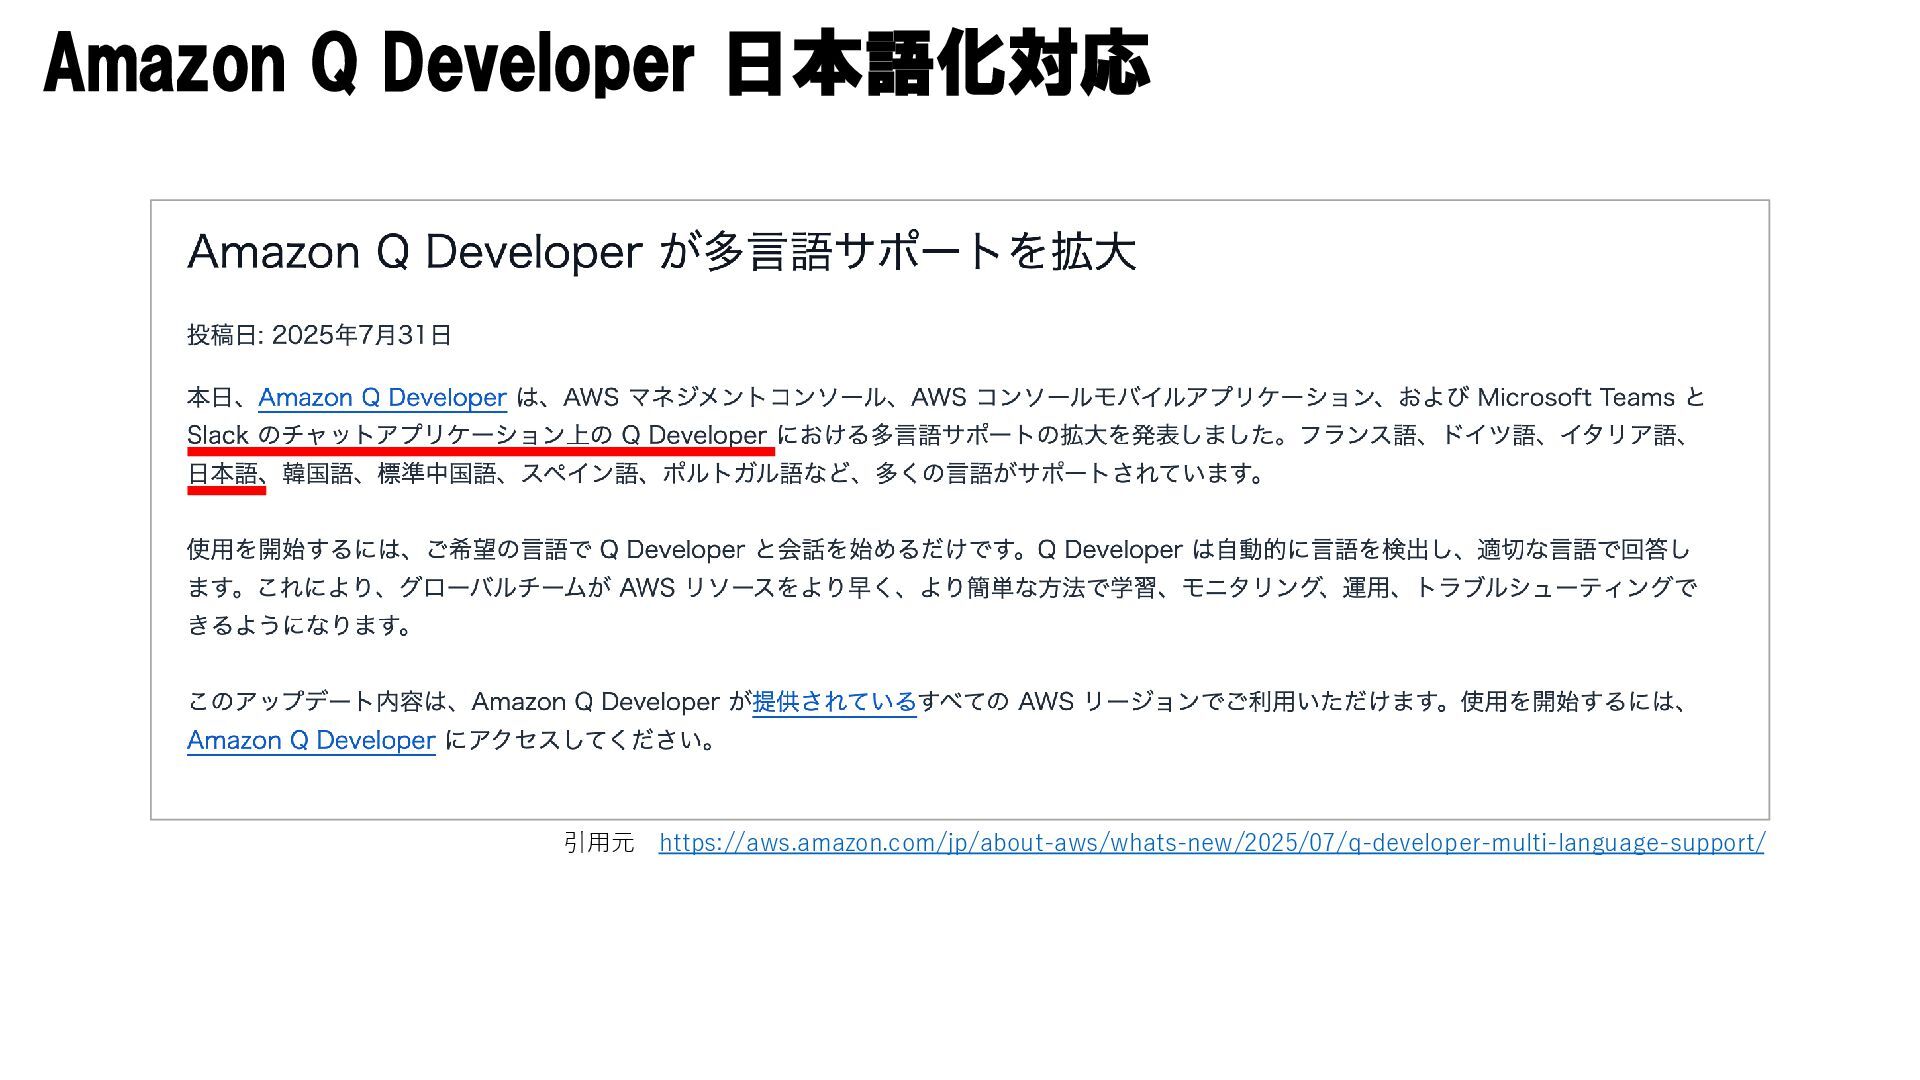1920x1080 pixels.
Task: Select the underlined phrase Slack のチャットアプリケーション上の Q Developer
Action: 477,435
